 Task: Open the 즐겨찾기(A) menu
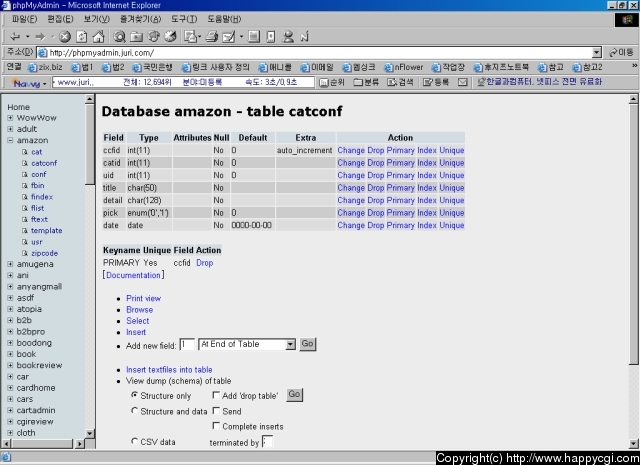[140, 19]
